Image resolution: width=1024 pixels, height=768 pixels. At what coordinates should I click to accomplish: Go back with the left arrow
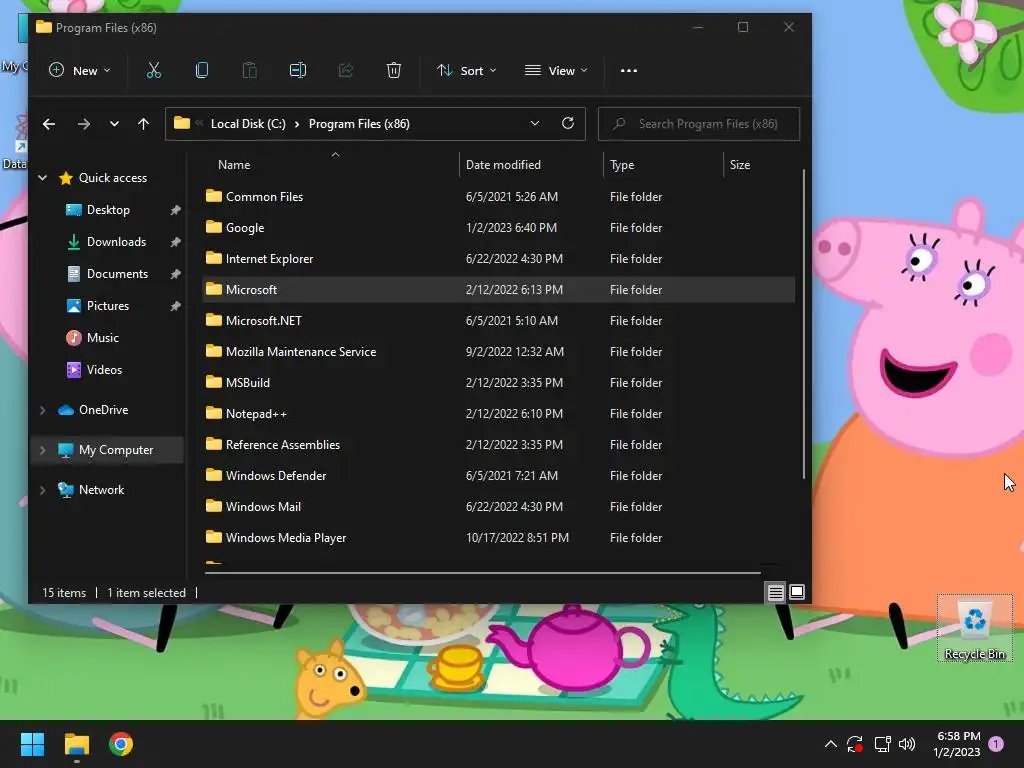pyautogui.click(x=49, y=124)
